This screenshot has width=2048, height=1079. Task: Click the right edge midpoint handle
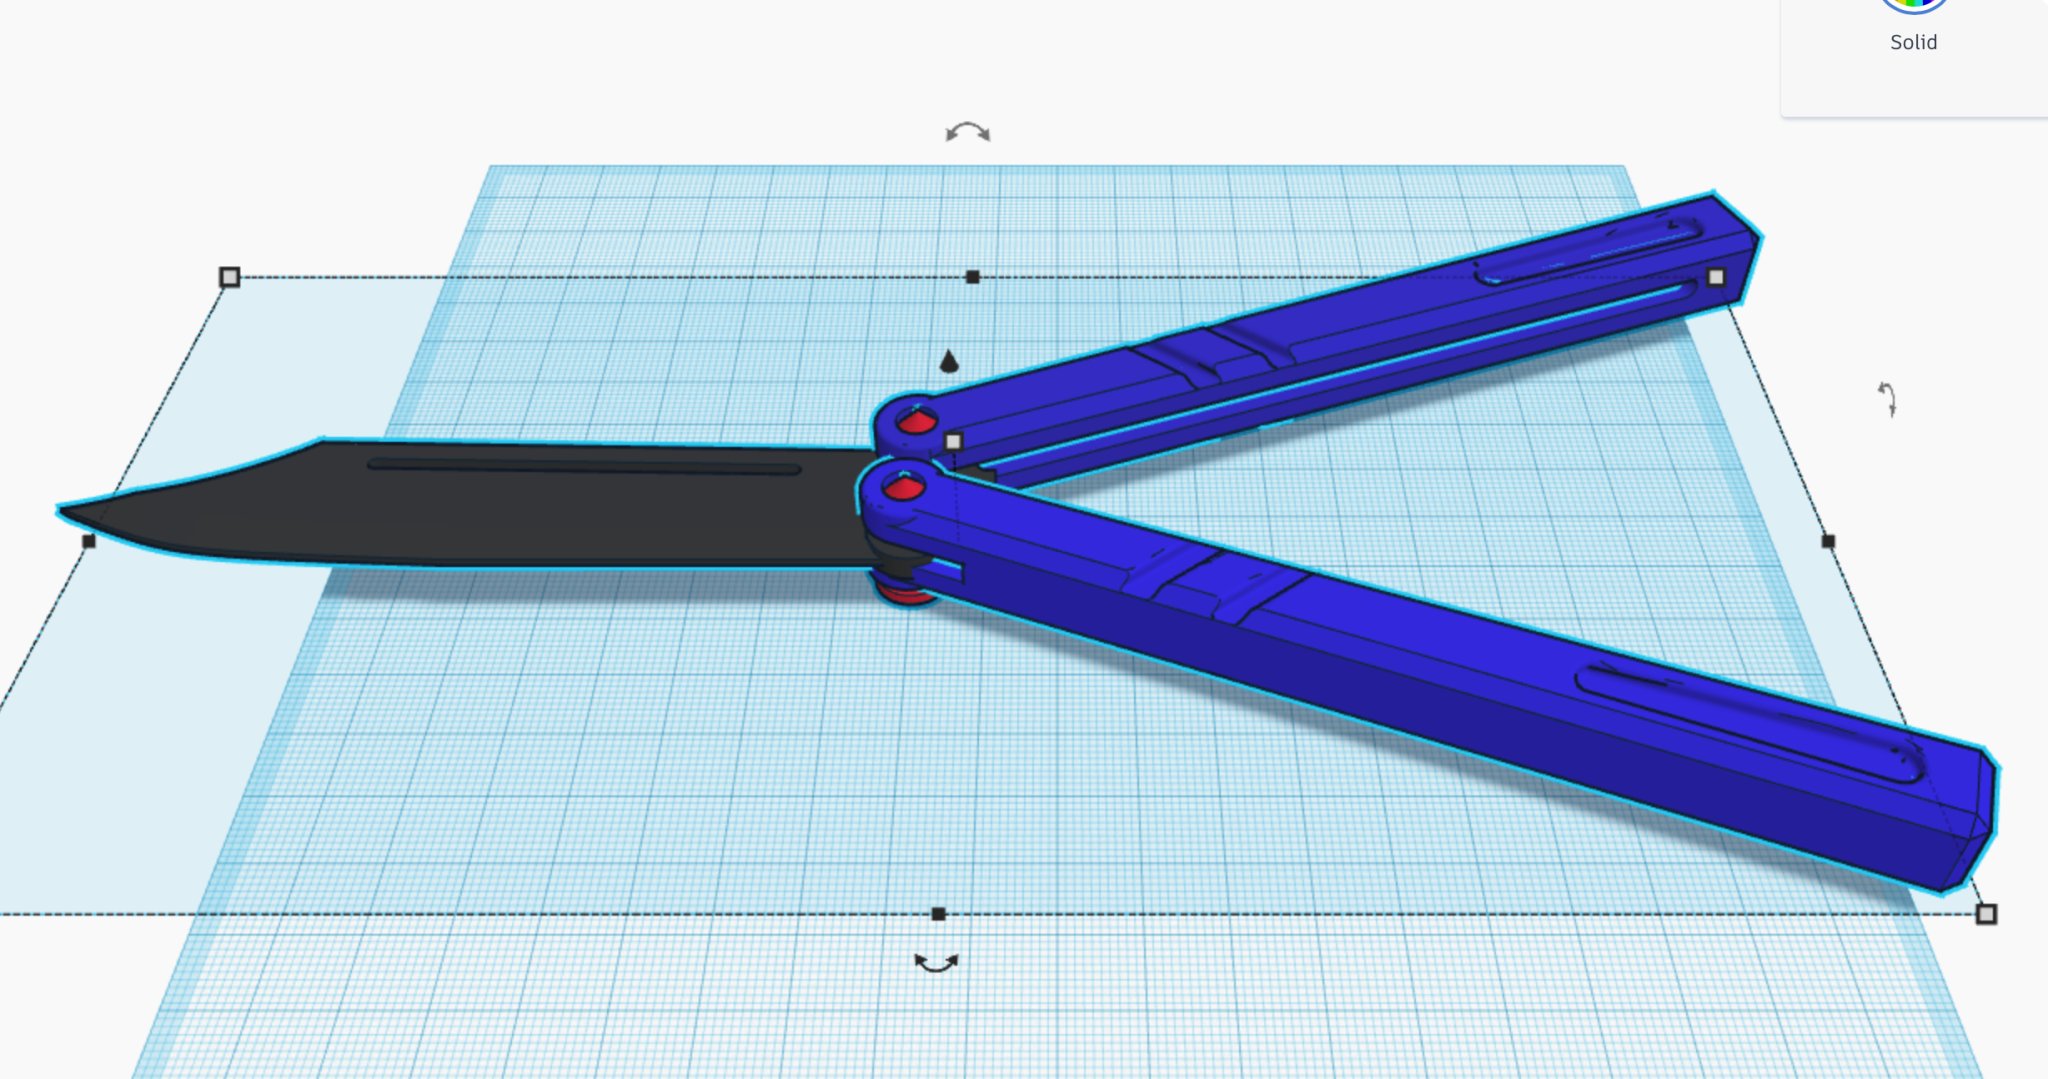pyautogui.click(x=1828, y=541)
